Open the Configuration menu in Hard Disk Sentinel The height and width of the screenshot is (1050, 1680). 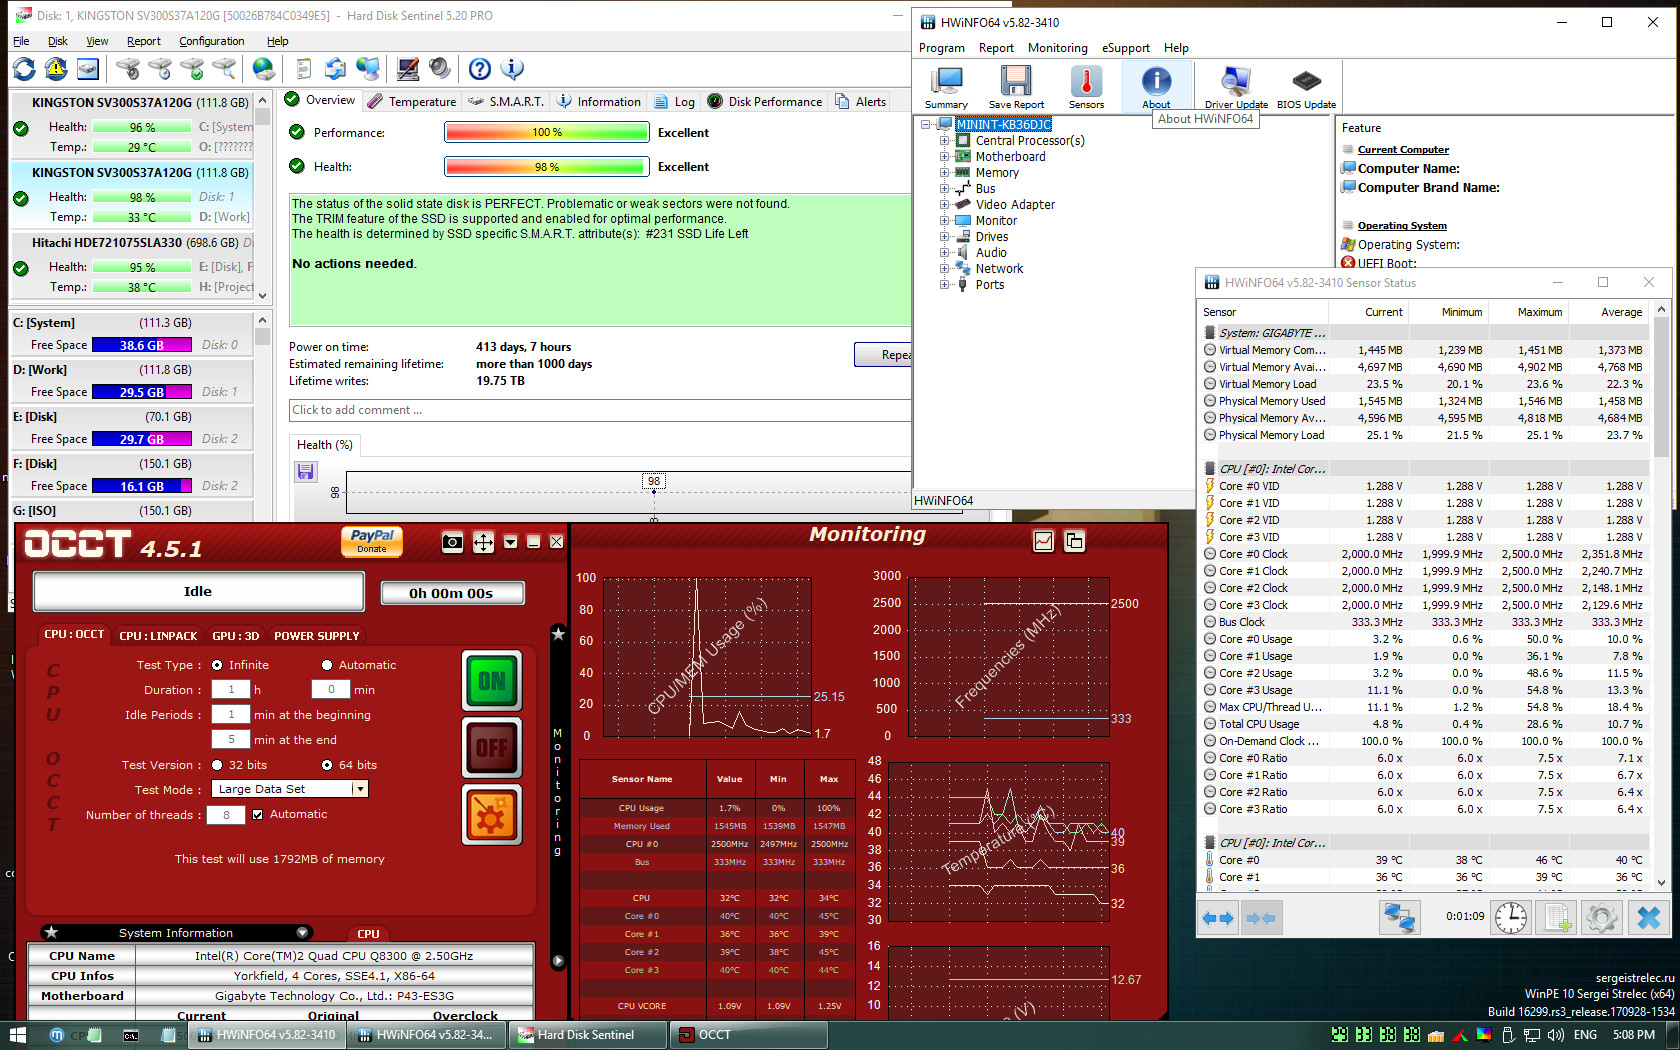click(x=211, y=41)
